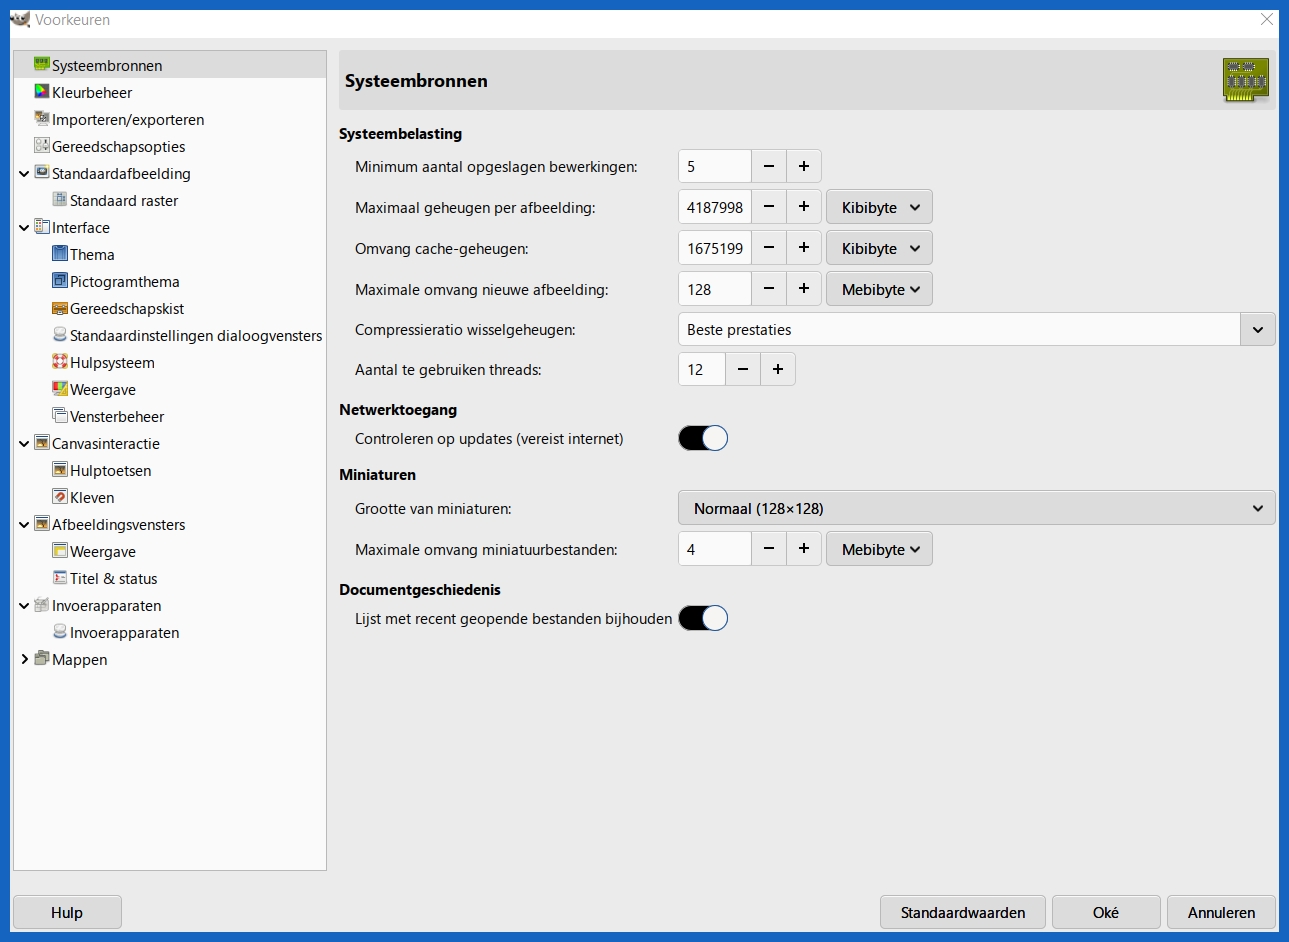The height and width of the screenshot is (942, 1289).
Task: Select the Vensterbeheer tree item label
Action: pos(117,416)
